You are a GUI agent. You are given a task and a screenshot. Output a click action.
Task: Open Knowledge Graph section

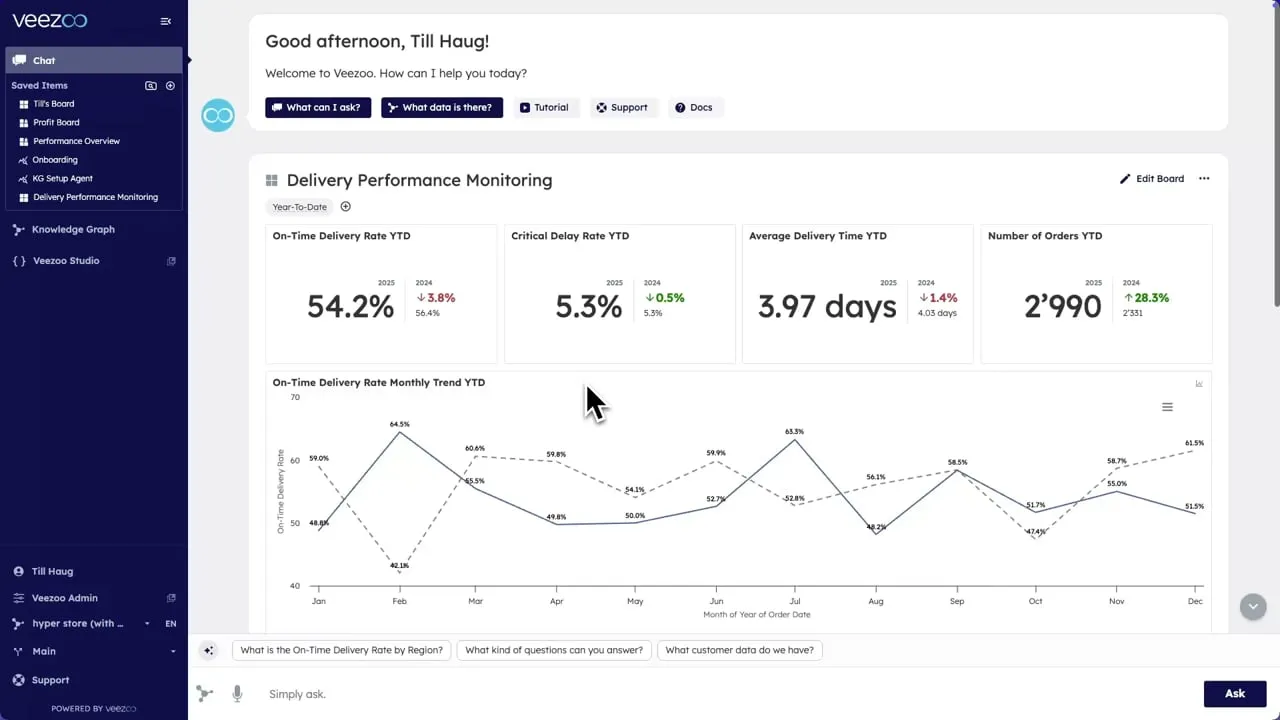(73, 229)
